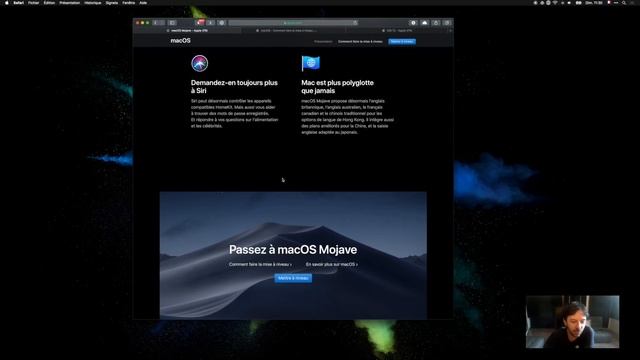This screenshot has width=640, height=360.
Task: Switch to the macOS Mojave tab
Action: pos(187,31)
